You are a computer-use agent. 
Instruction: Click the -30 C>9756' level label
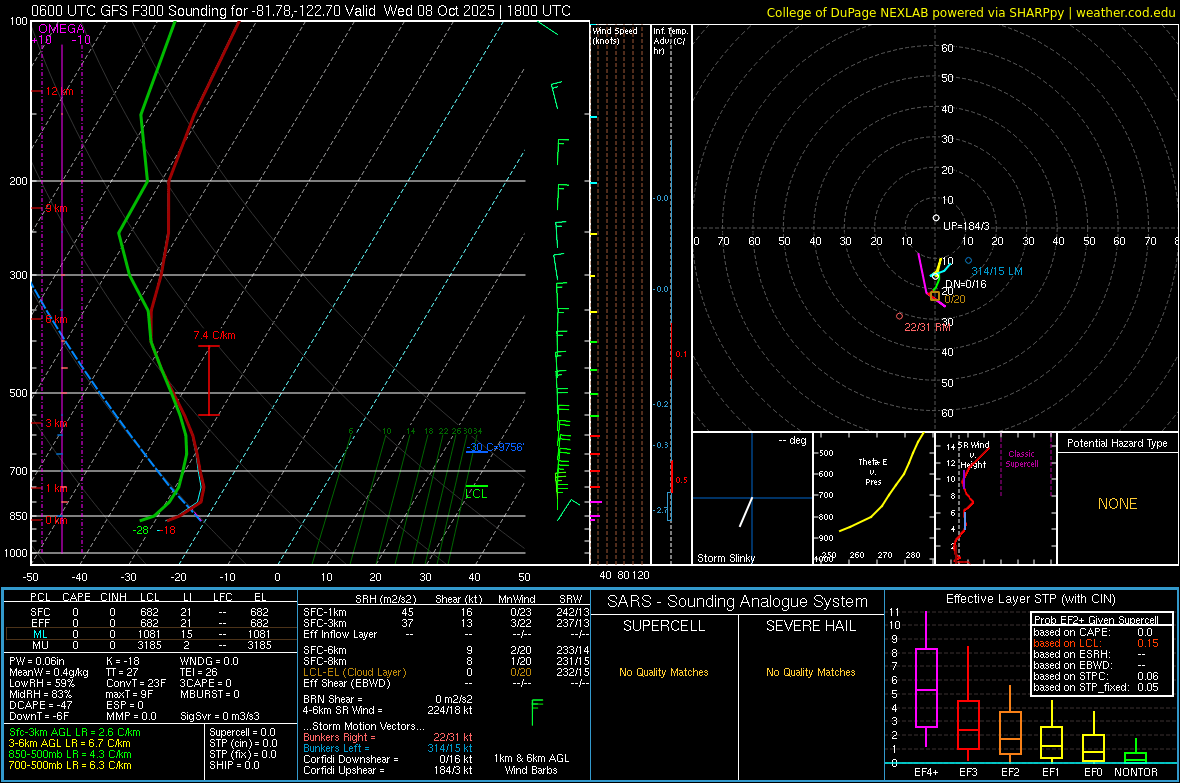495,447
